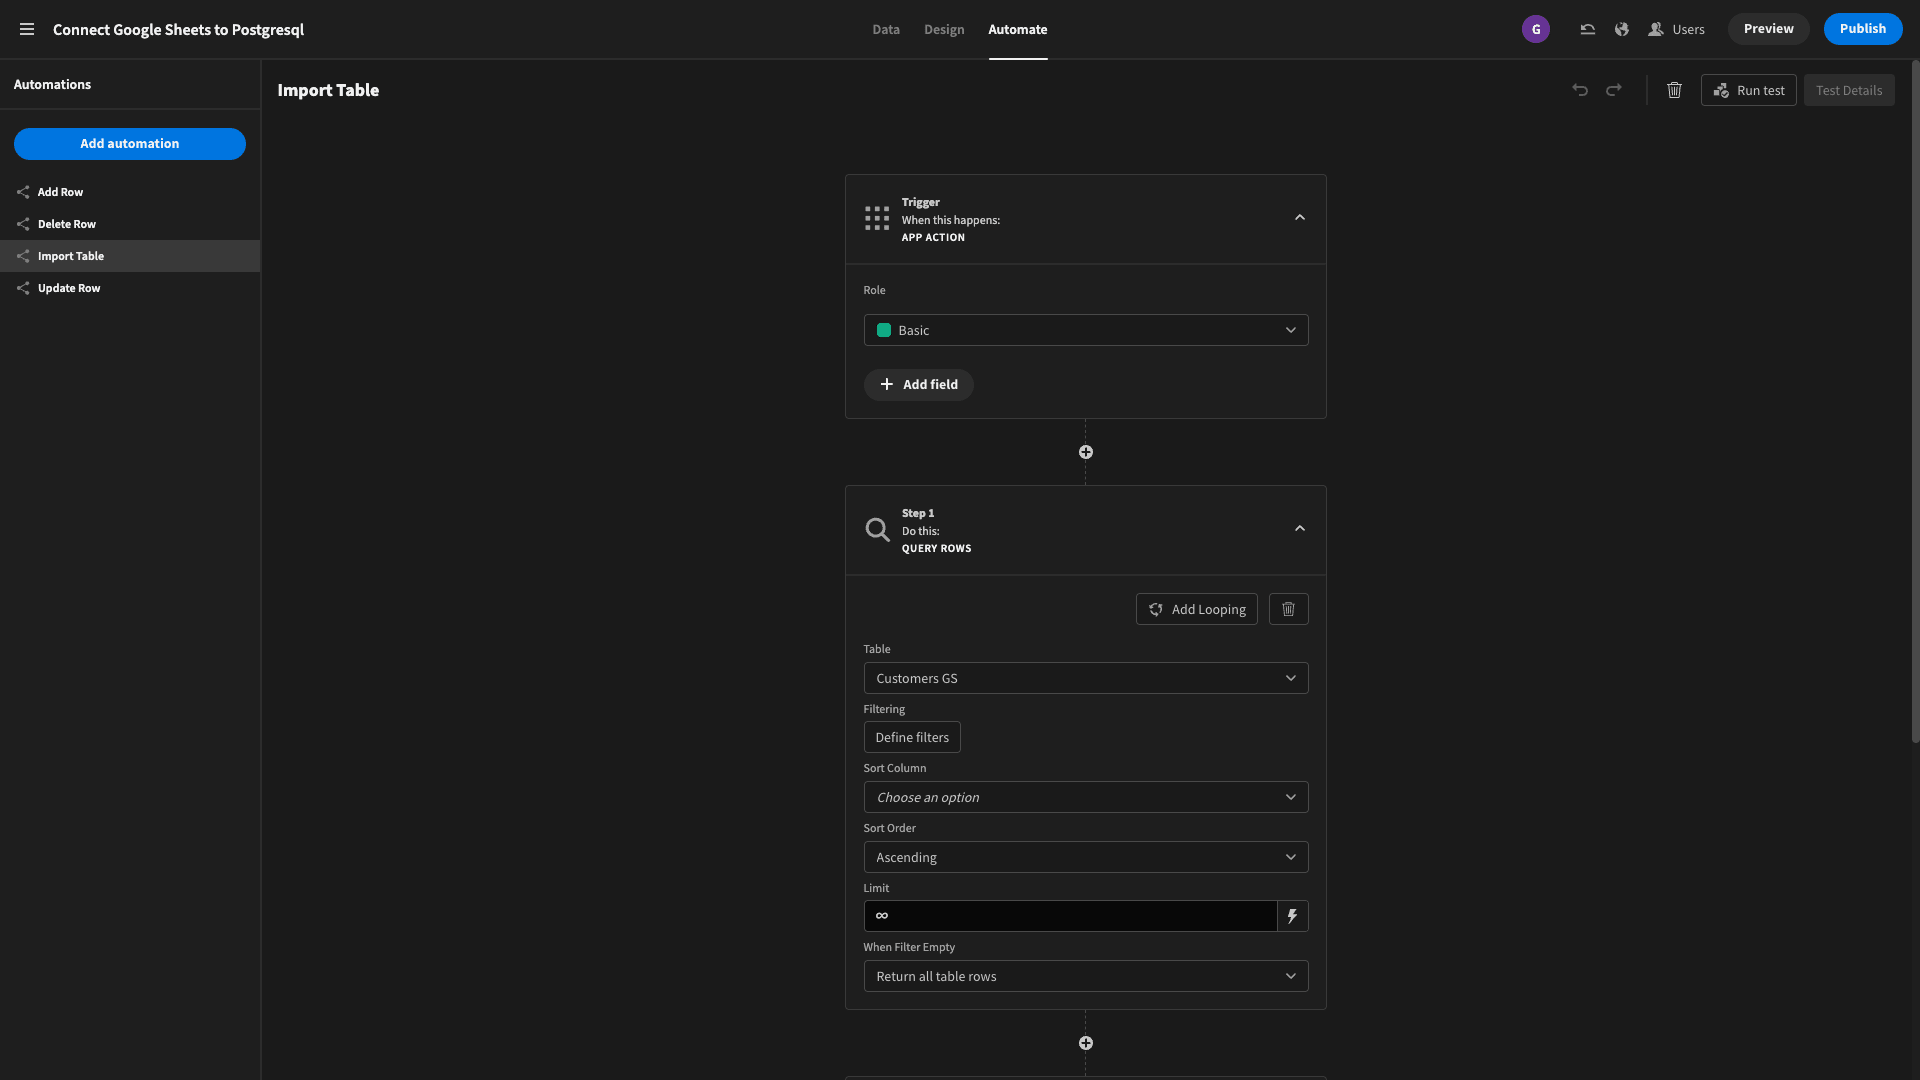
Task: Click the delete automation icon
Action: [1675, 91]
